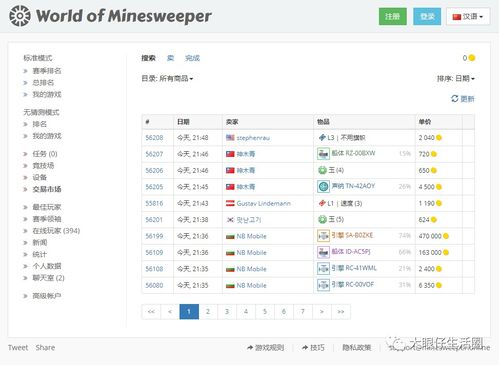Switch to the 完成 tab
499x365 pixels.
point(192,58)
